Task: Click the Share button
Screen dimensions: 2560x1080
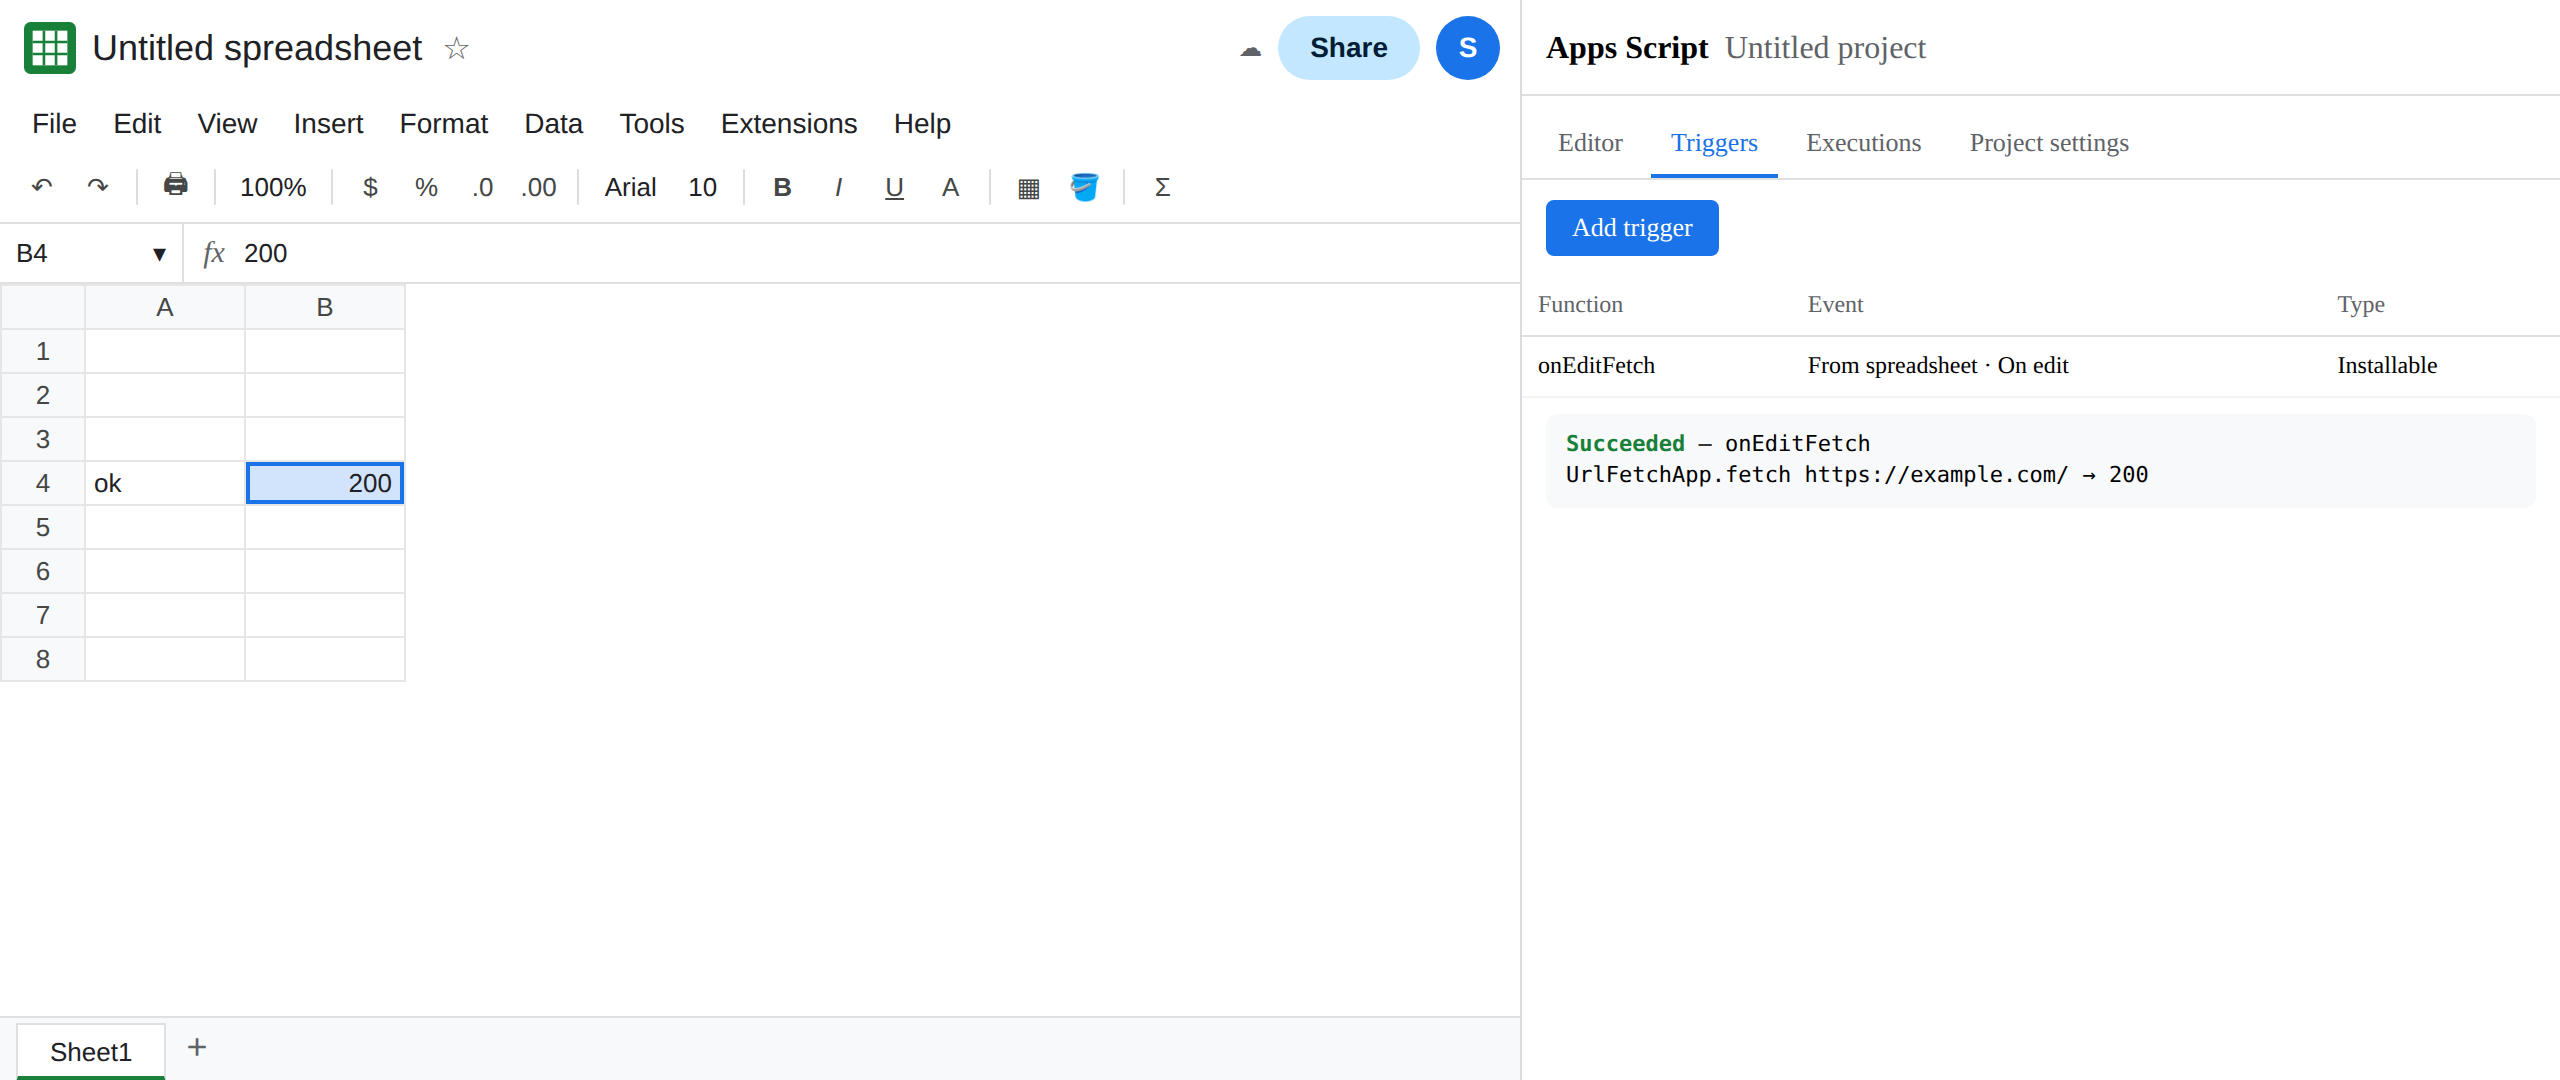Action: pos(1348,48)
